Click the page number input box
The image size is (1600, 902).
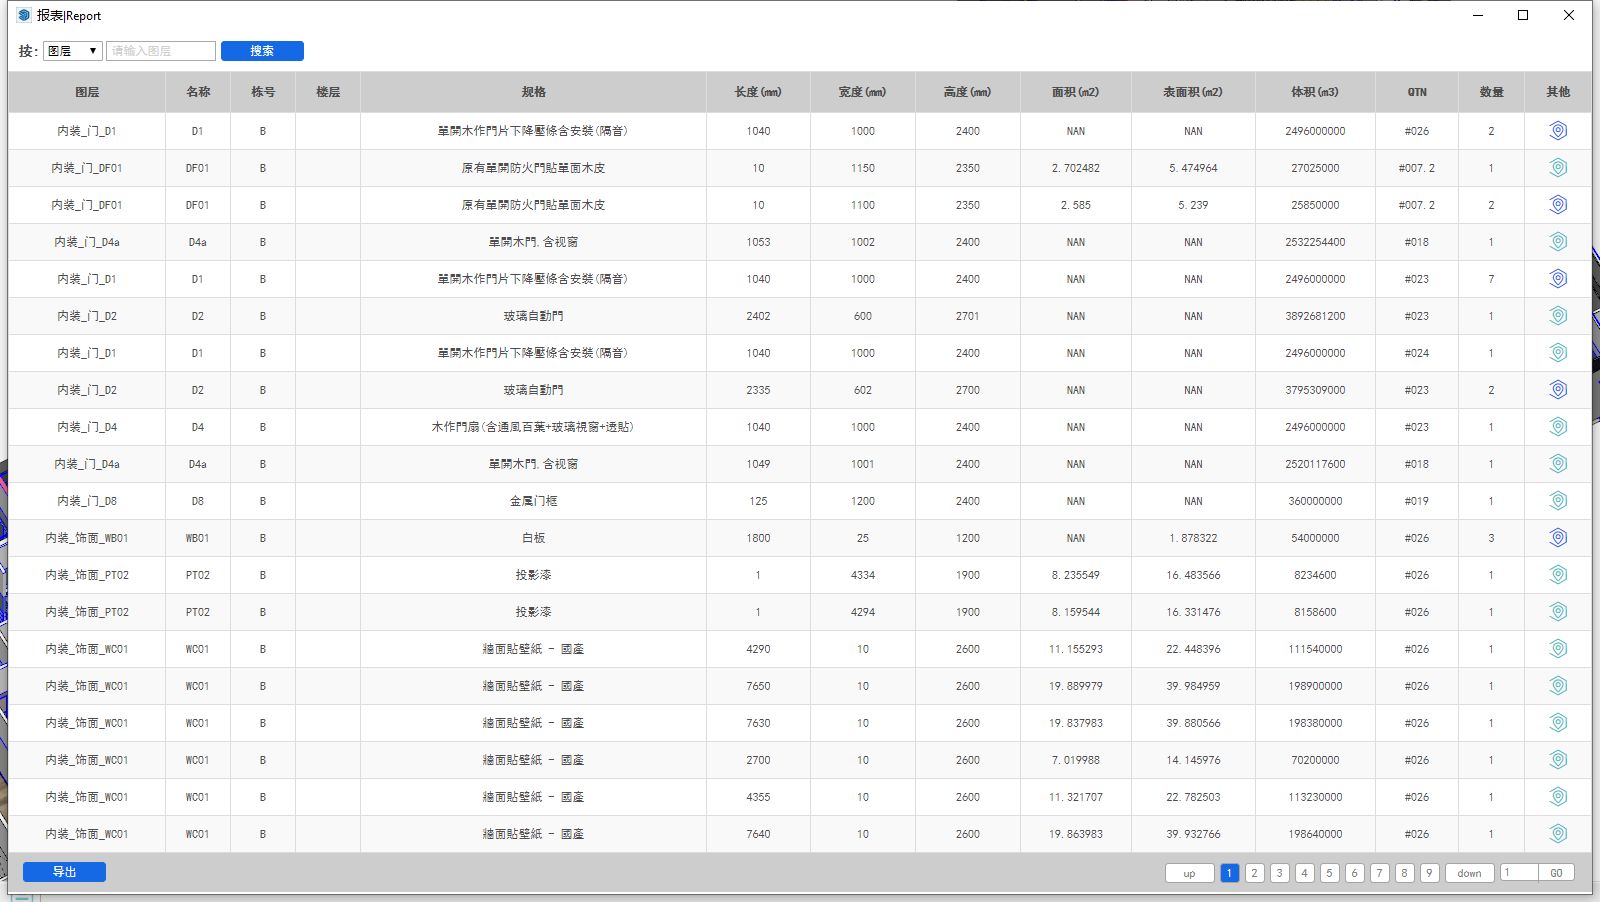tap(1518, 873)
